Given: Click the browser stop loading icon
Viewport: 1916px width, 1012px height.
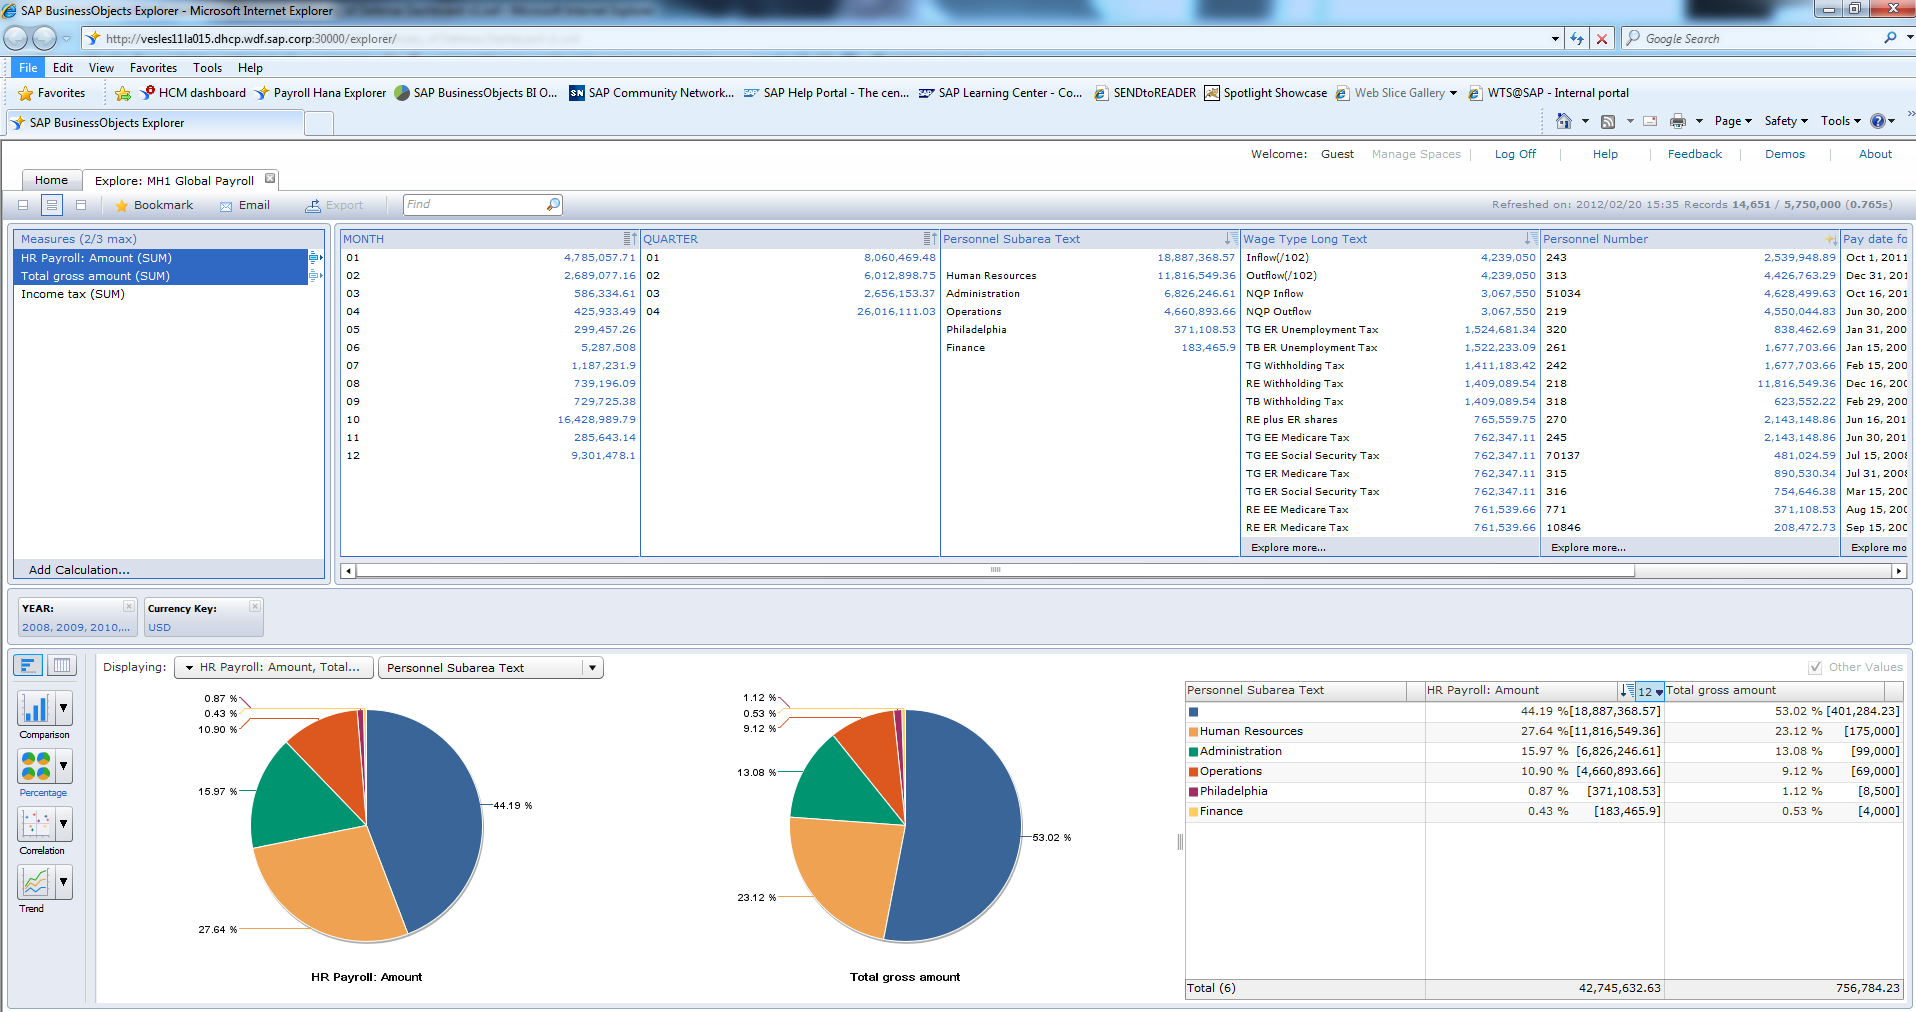Looking at the screenshot, I should (1602, 39).
